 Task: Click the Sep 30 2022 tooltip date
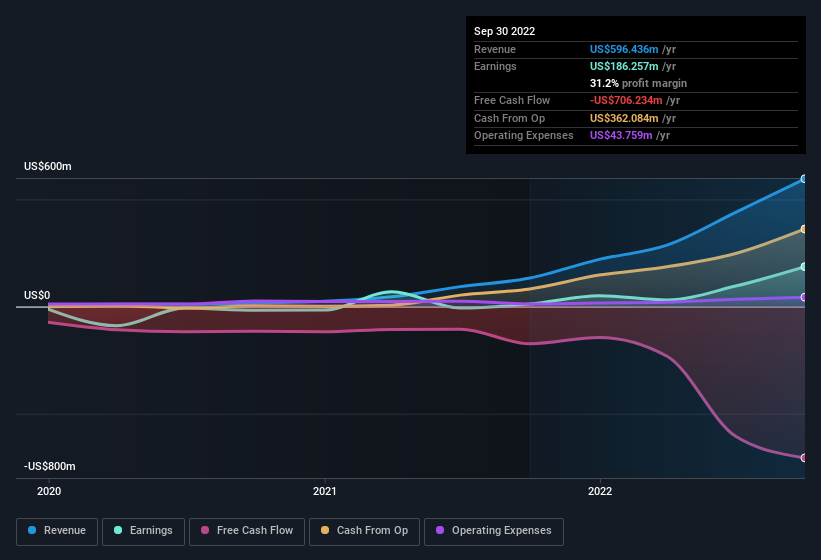504,31
